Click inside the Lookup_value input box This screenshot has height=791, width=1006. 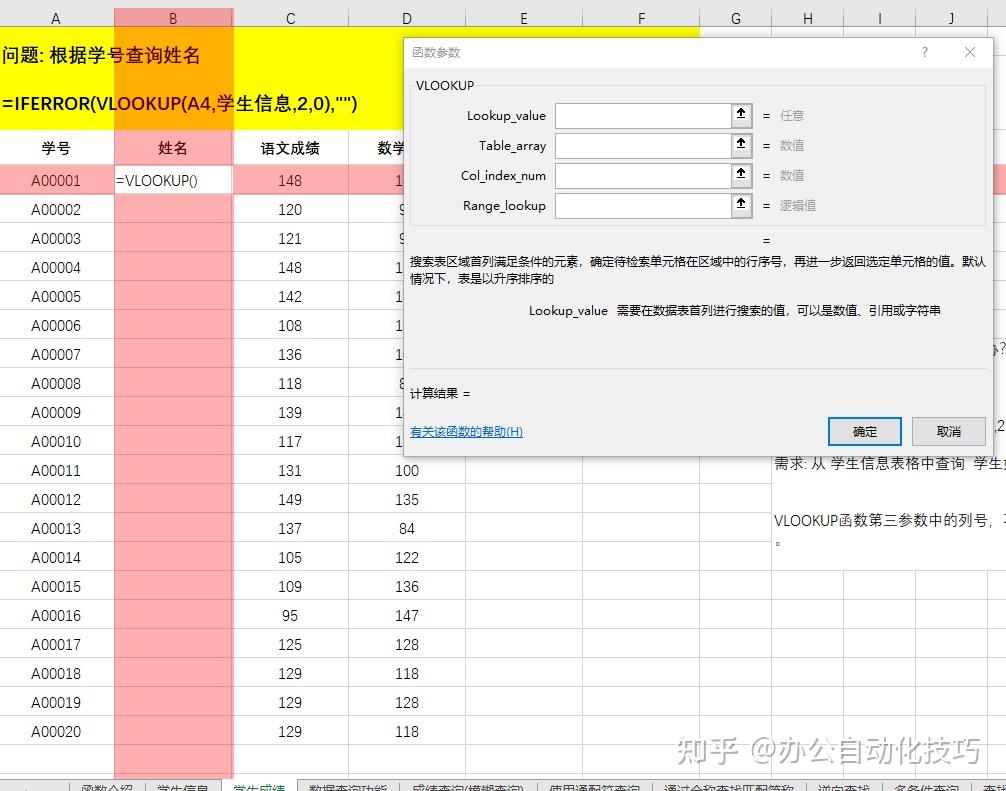[x=640, y=116]
